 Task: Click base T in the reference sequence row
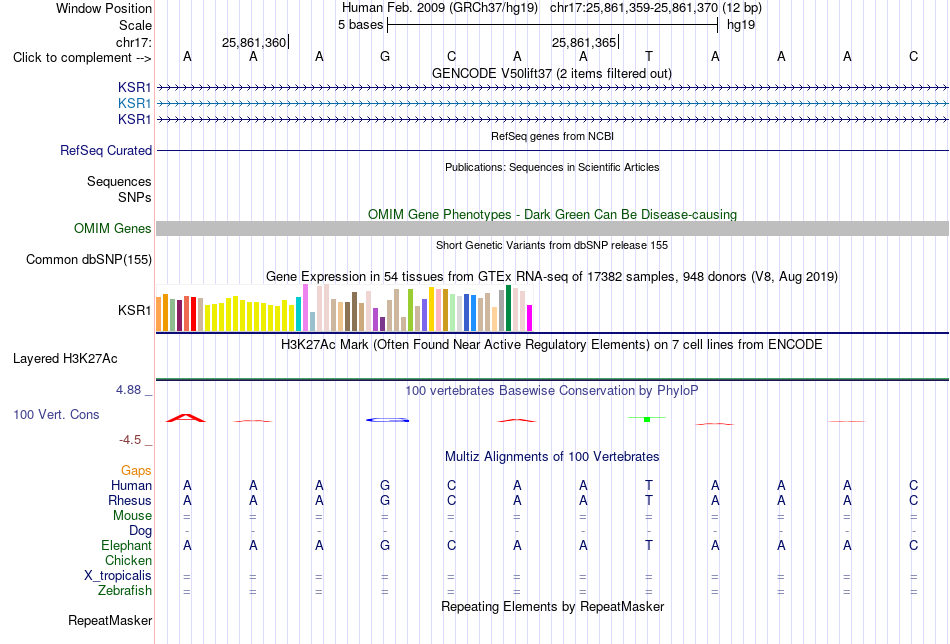[x=649, y=57]
